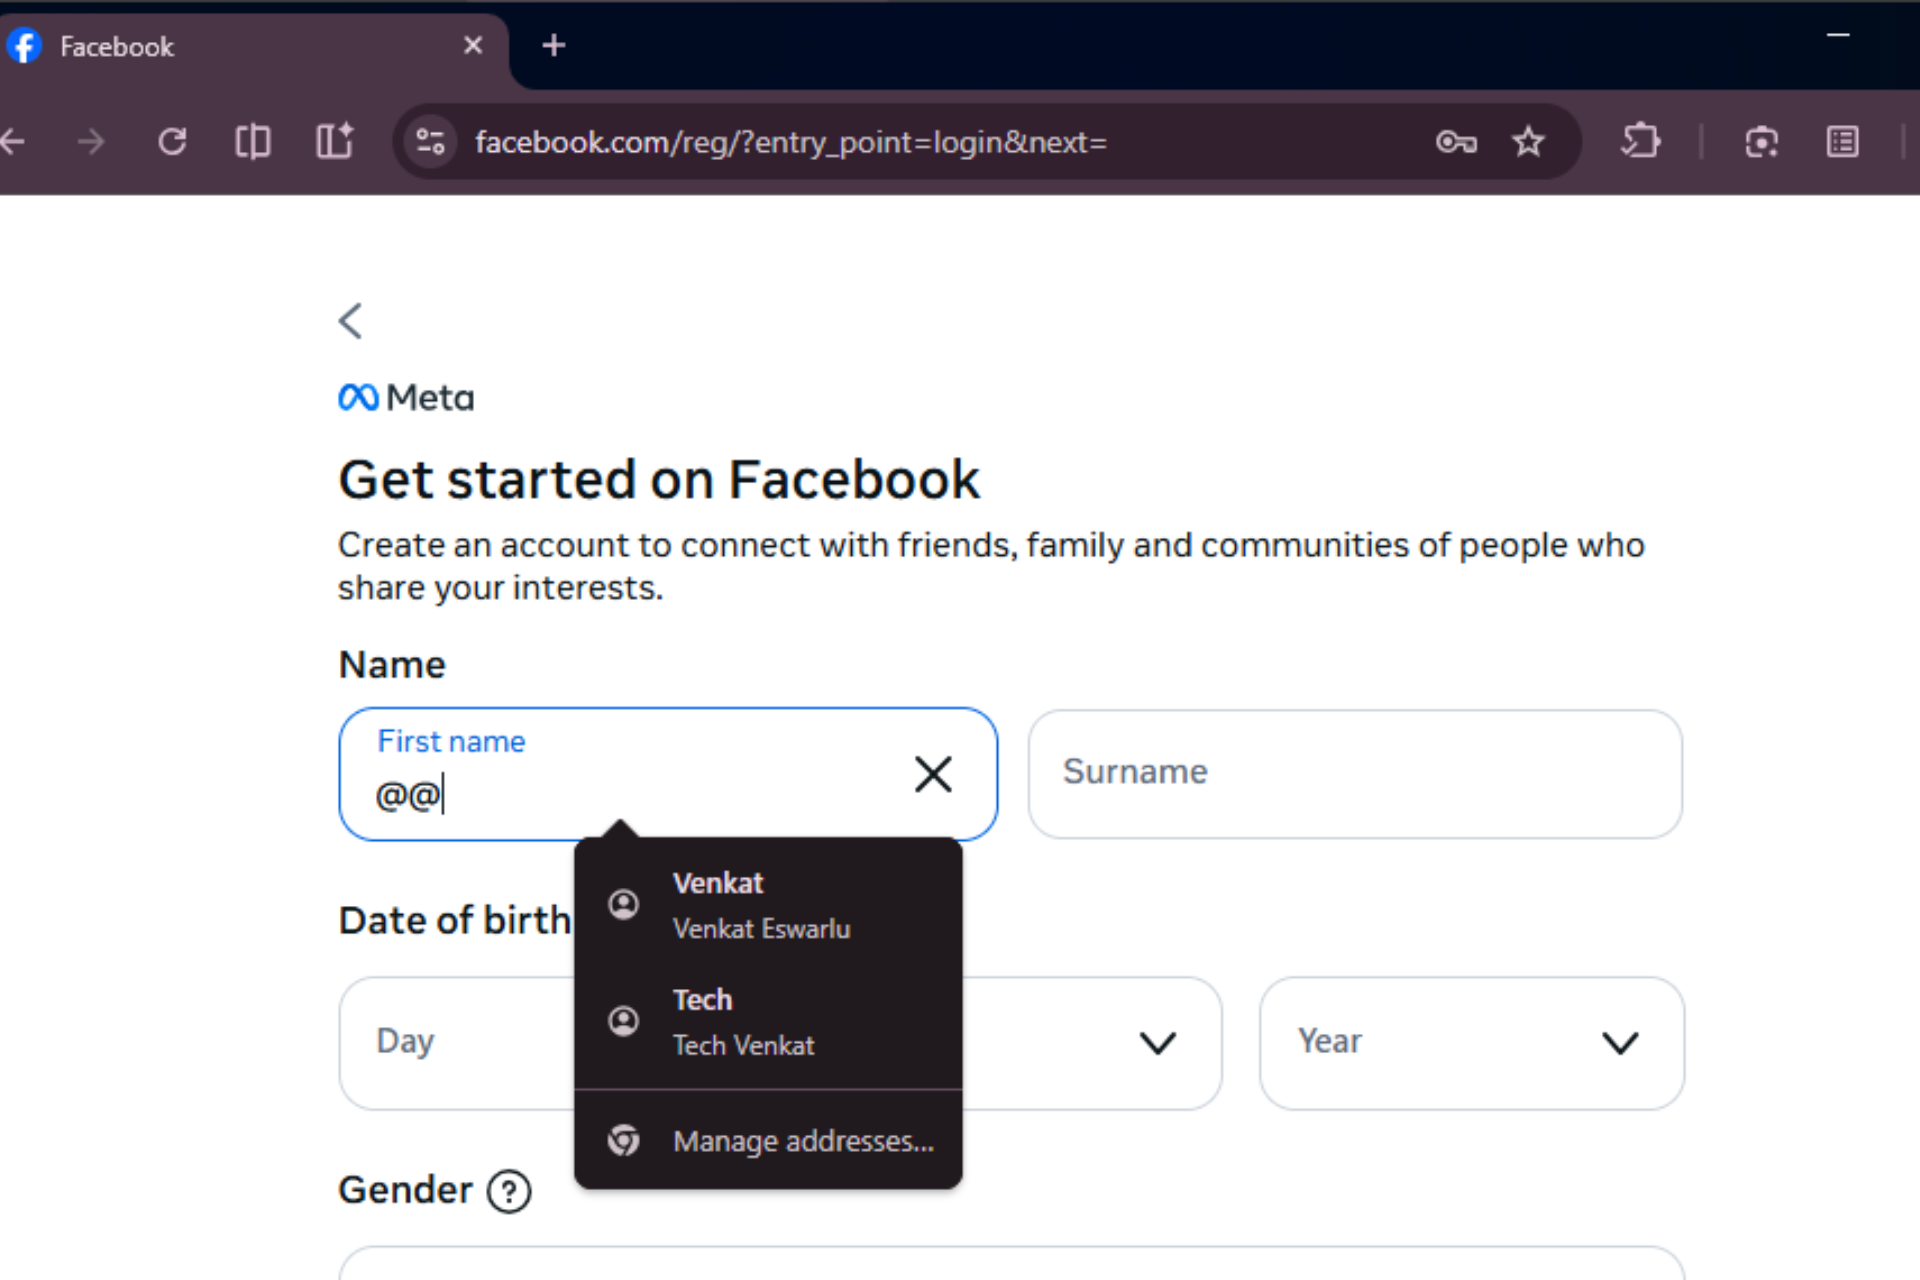
Task: Open the browser extensions puzzle icon
Action: pos(1640,141)
